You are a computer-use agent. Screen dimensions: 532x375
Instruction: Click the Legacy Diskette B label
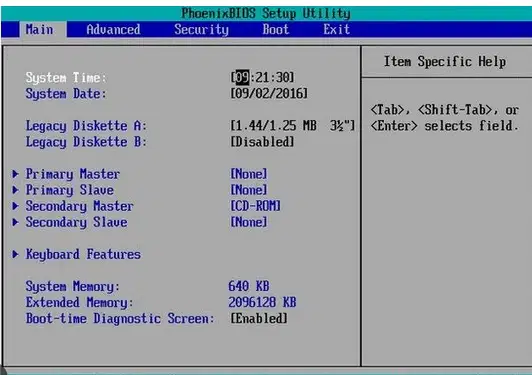click(x=86, y=142)
